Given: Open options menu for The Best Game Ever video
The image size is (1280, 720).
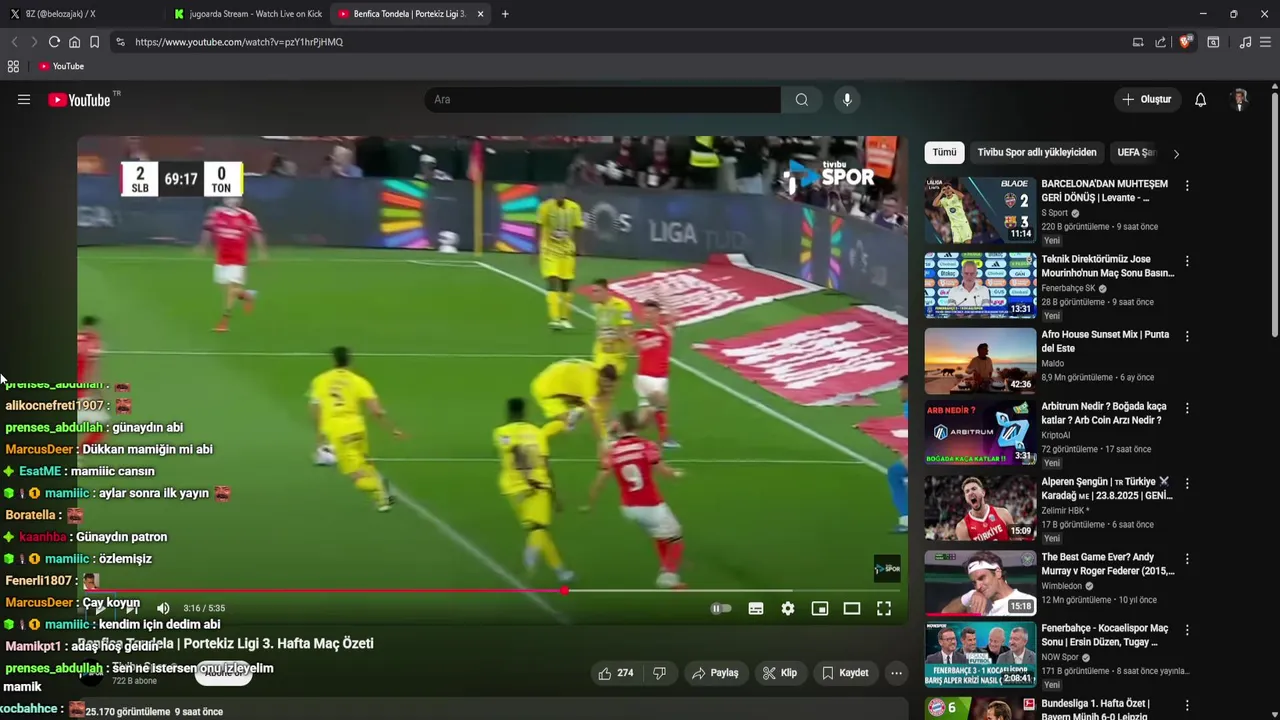Looking at the screenshot, I should (x=1187, y=559).
